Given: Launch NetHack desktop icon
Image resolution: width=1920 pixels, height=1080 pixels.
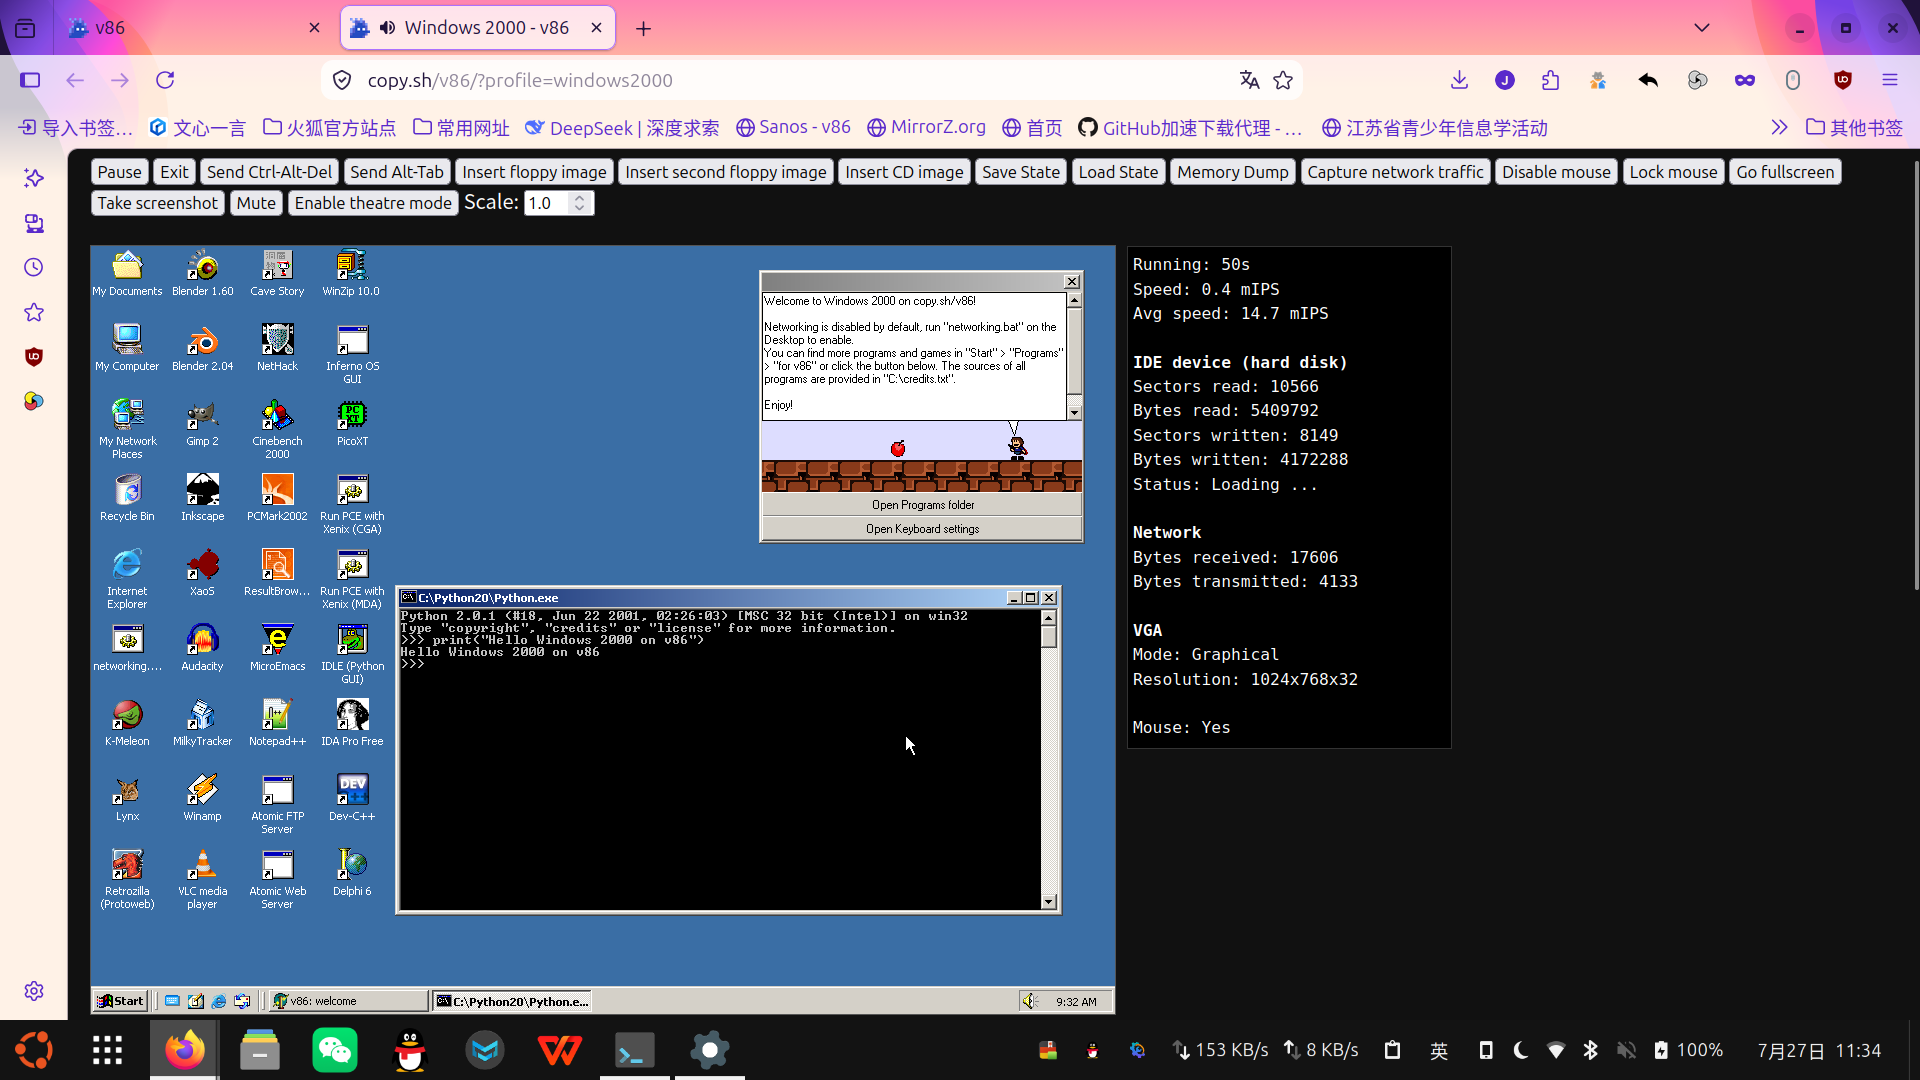Looking at the screenshot, I should tap(277, 348).
